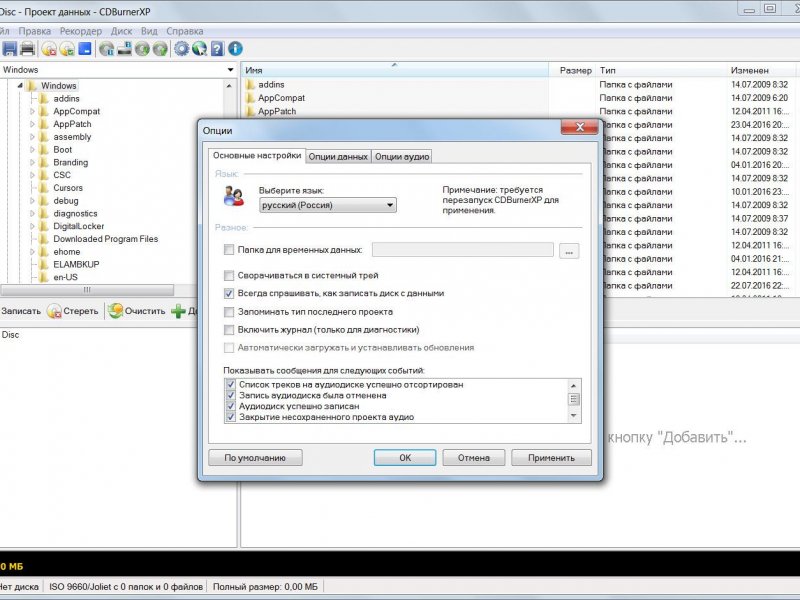Open drive information toolbar icon
The height and width of the screenshot is (600, 800).
pyautogui.click(x=124, y=49)
